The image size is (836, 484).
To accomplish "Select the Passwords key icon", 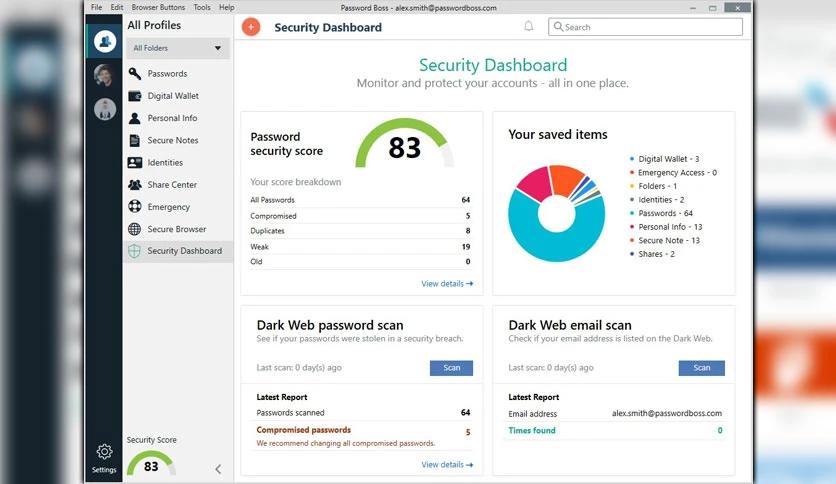I will pyautogui.click(x=134, y=74).
